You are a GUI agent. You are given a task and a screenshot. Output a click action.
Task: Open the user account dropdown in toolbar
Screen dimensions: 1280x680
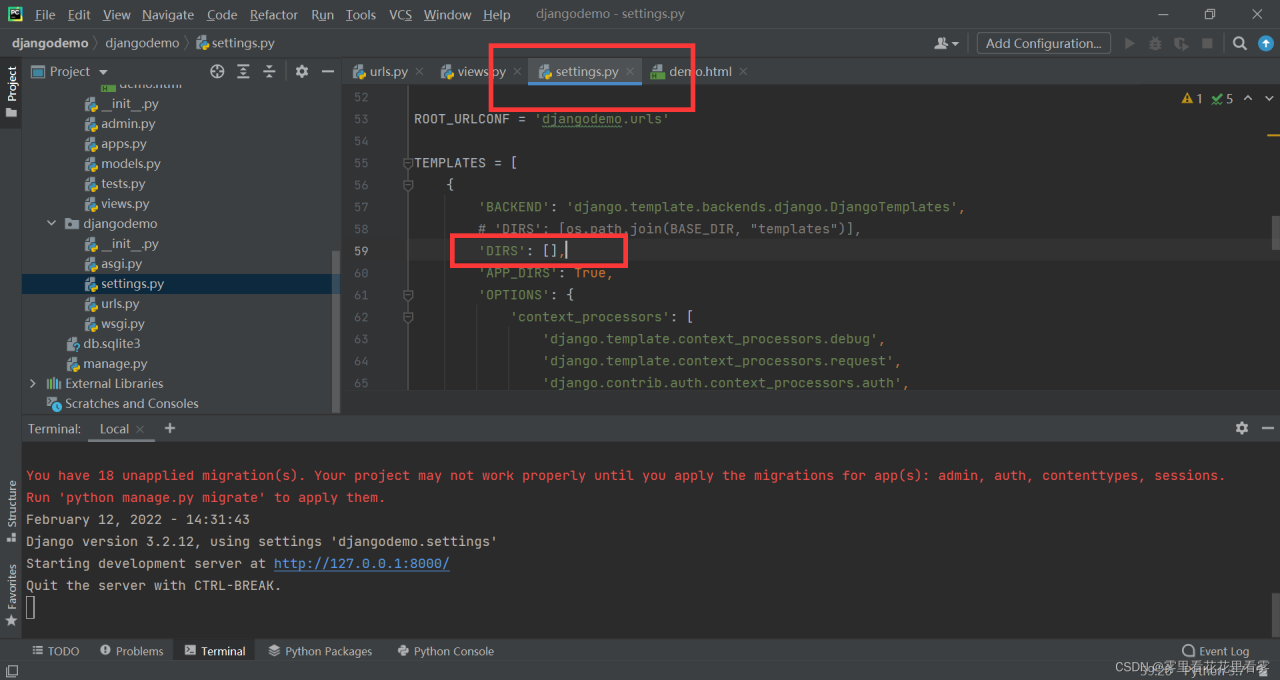click(946, 43)
